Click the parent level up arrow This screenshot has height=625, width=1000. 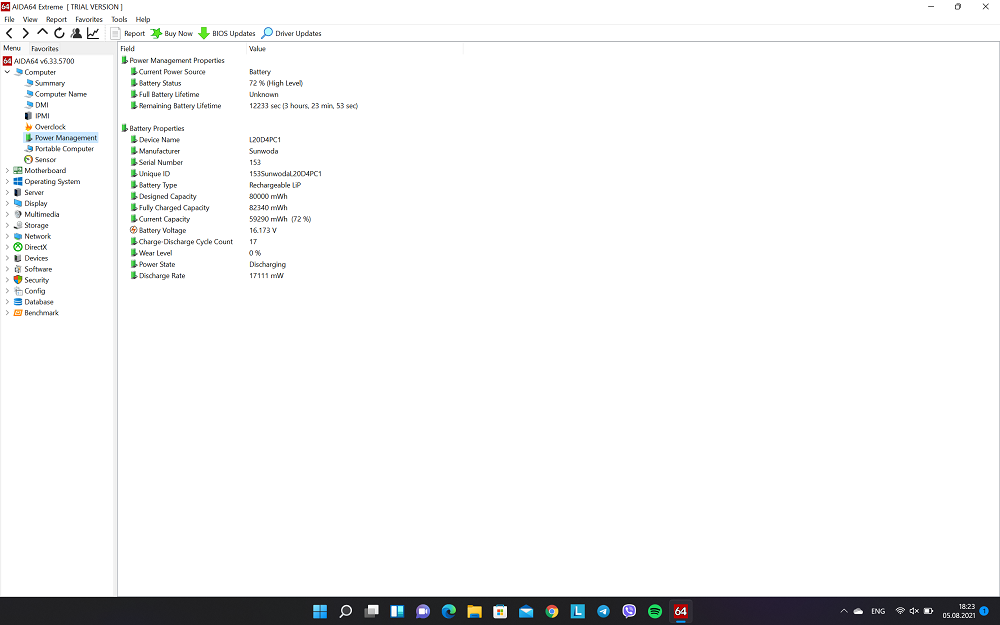pyautogui.click(x=42, y=32)
